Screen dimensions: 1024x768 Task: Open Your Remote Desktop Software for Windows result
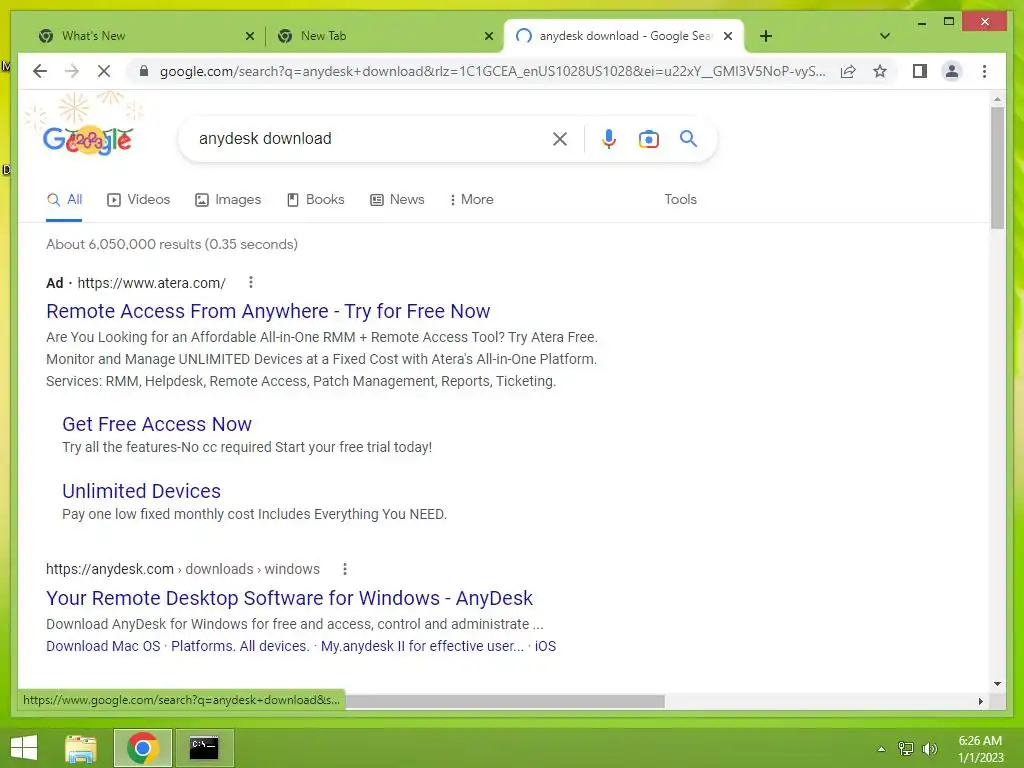289,598
